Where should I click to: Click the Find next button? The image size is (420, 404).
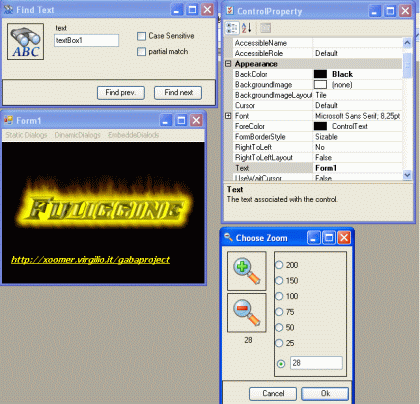click(x=178, y=93)
